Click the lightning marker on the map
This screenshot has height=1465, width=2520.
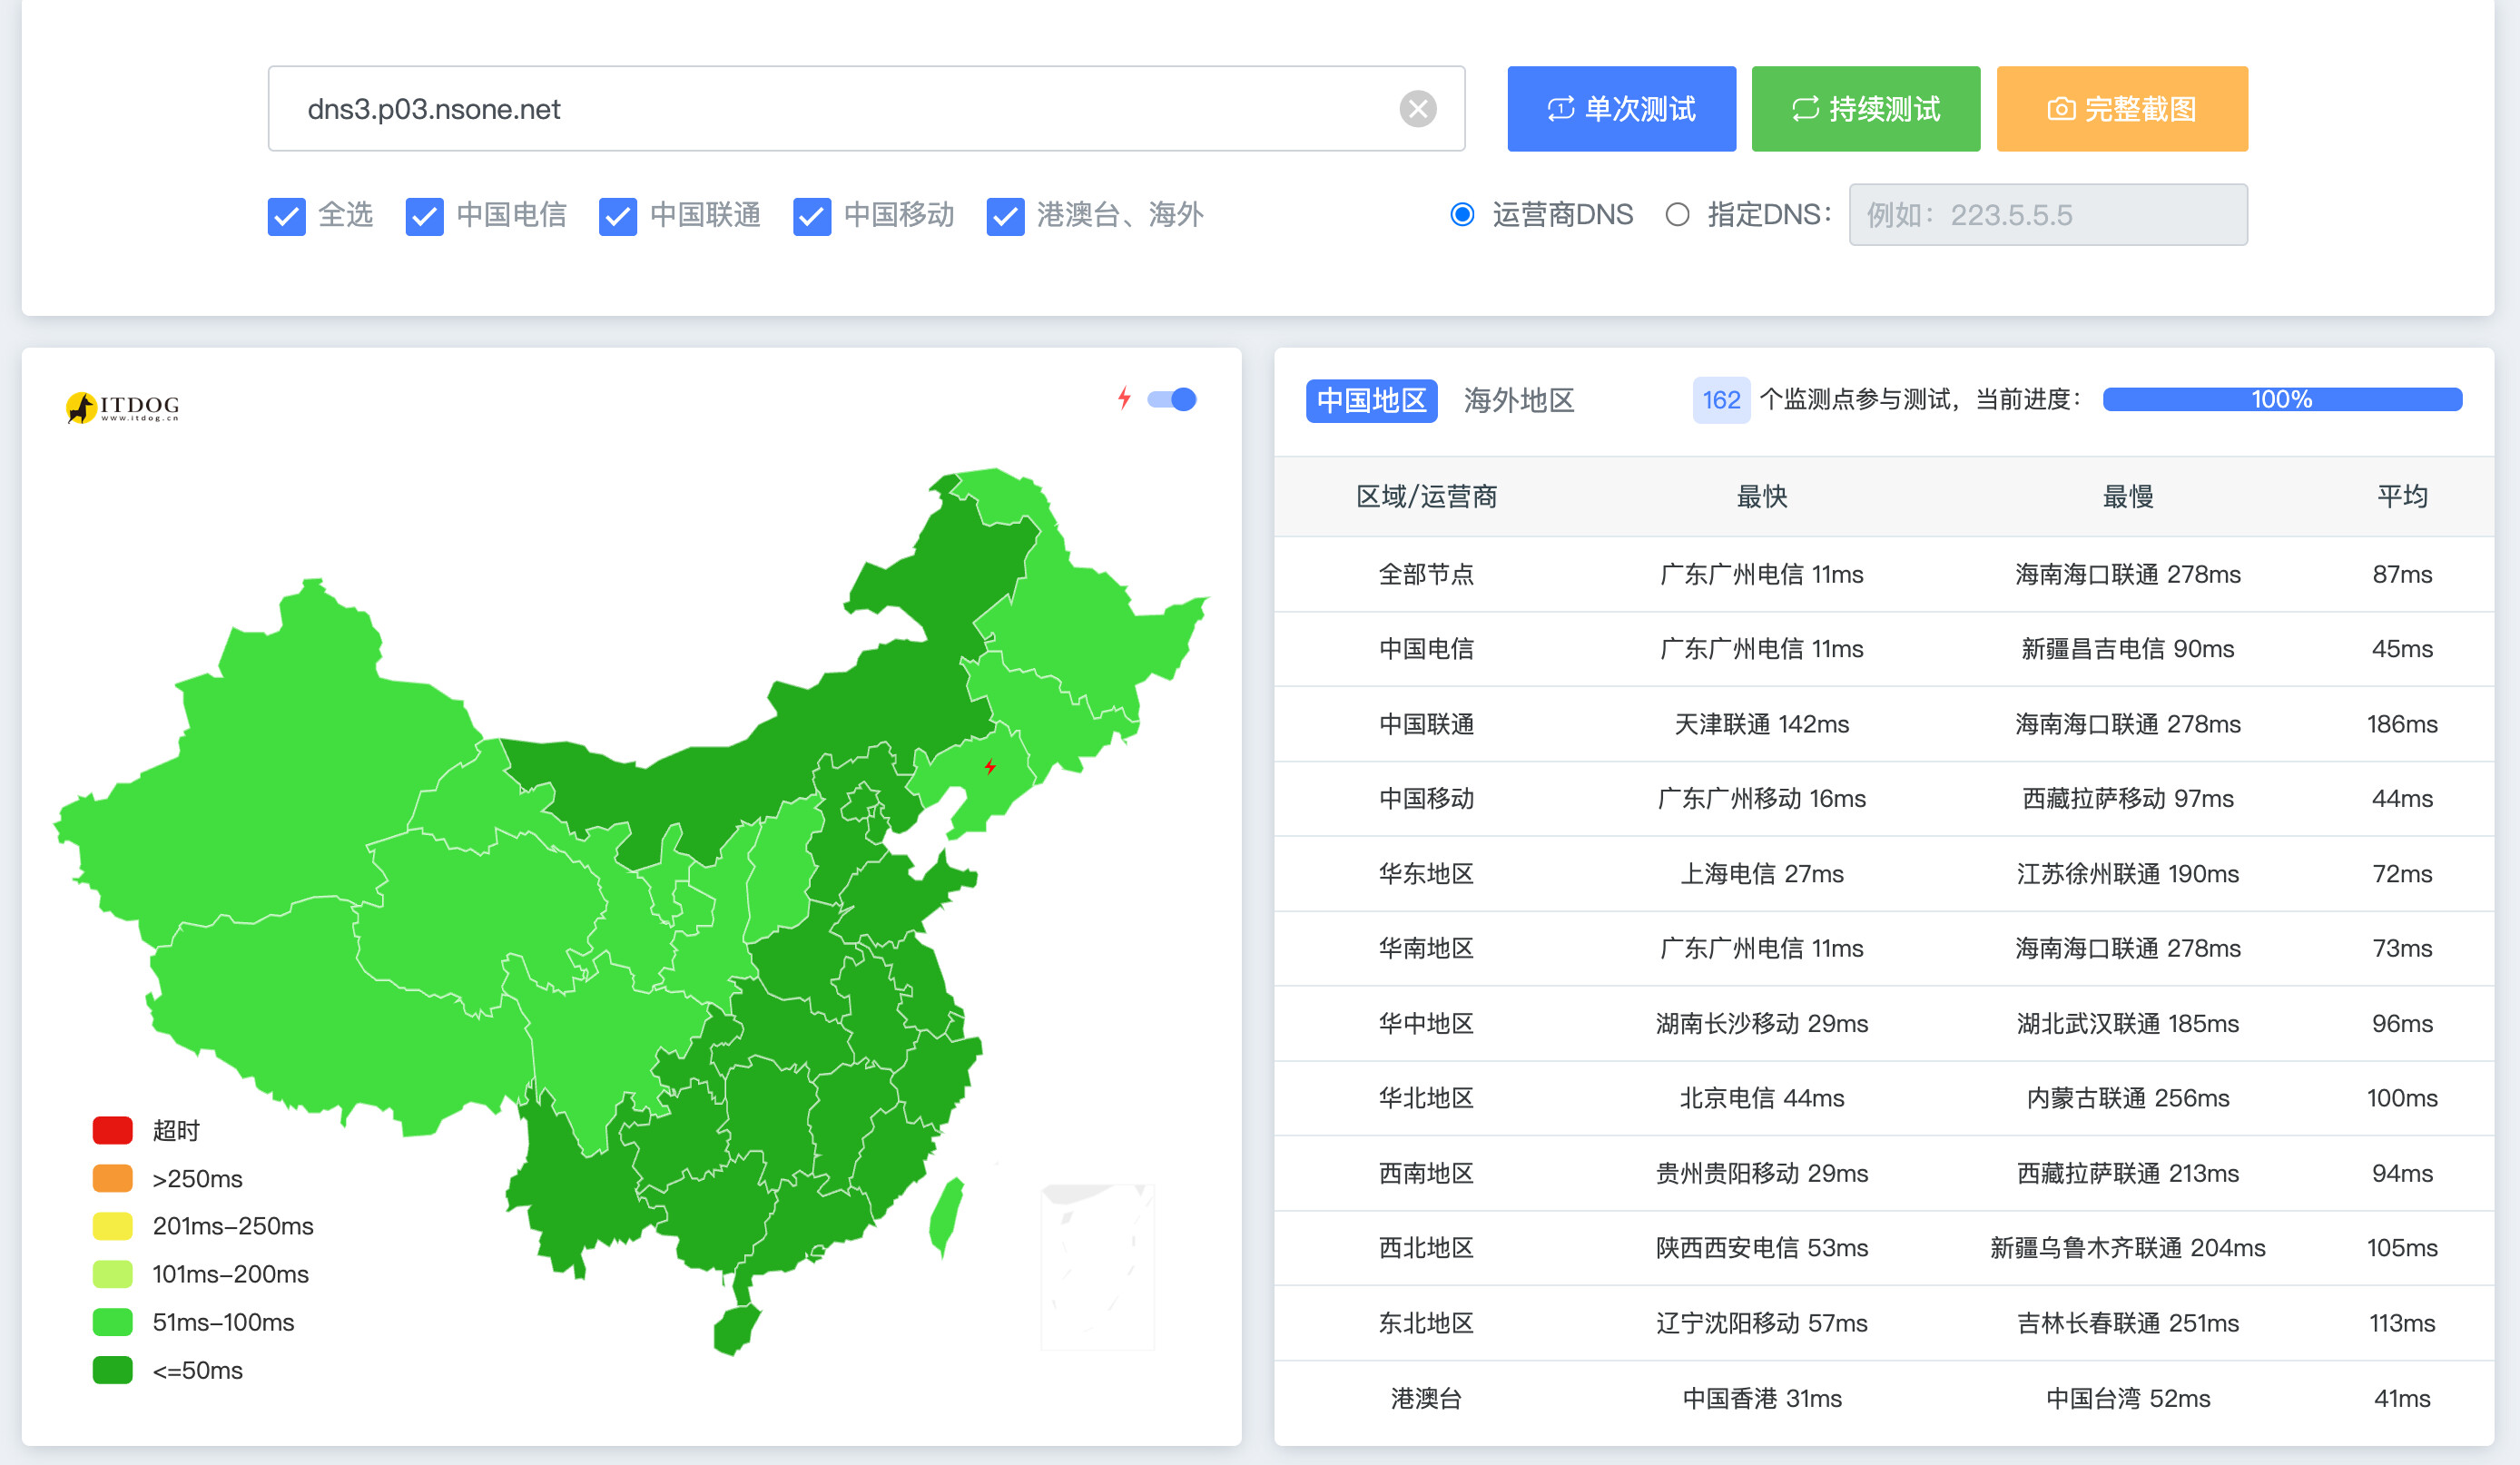[x=989, y=767]
